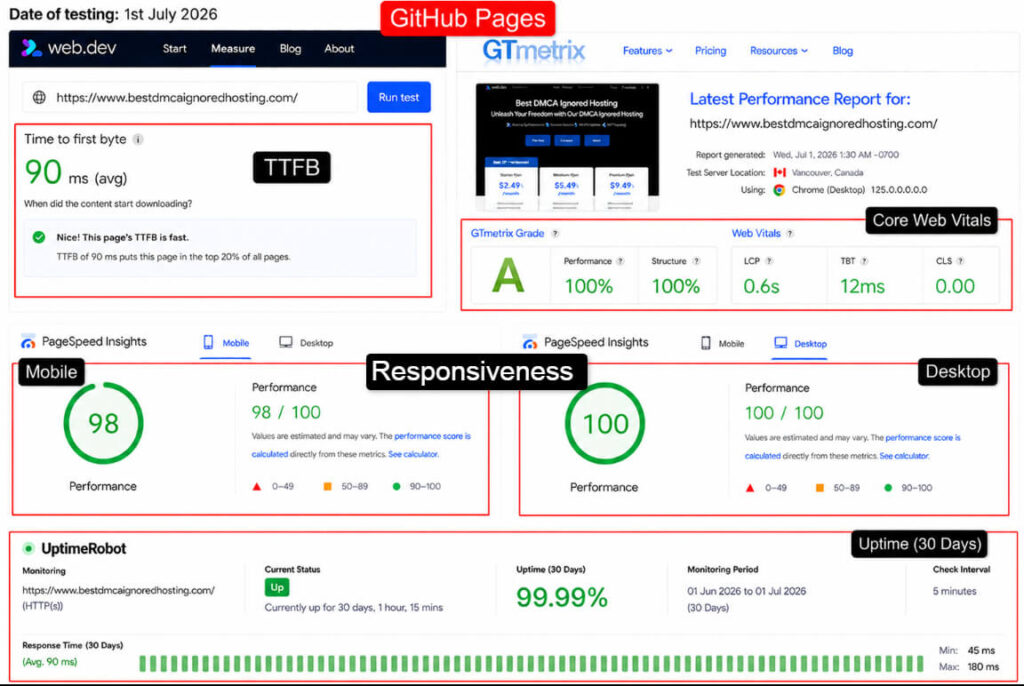The height and width of the screenshot is (686, 1024).
Task: Click the 30-day response time bar chart
Action: point(531,664)
